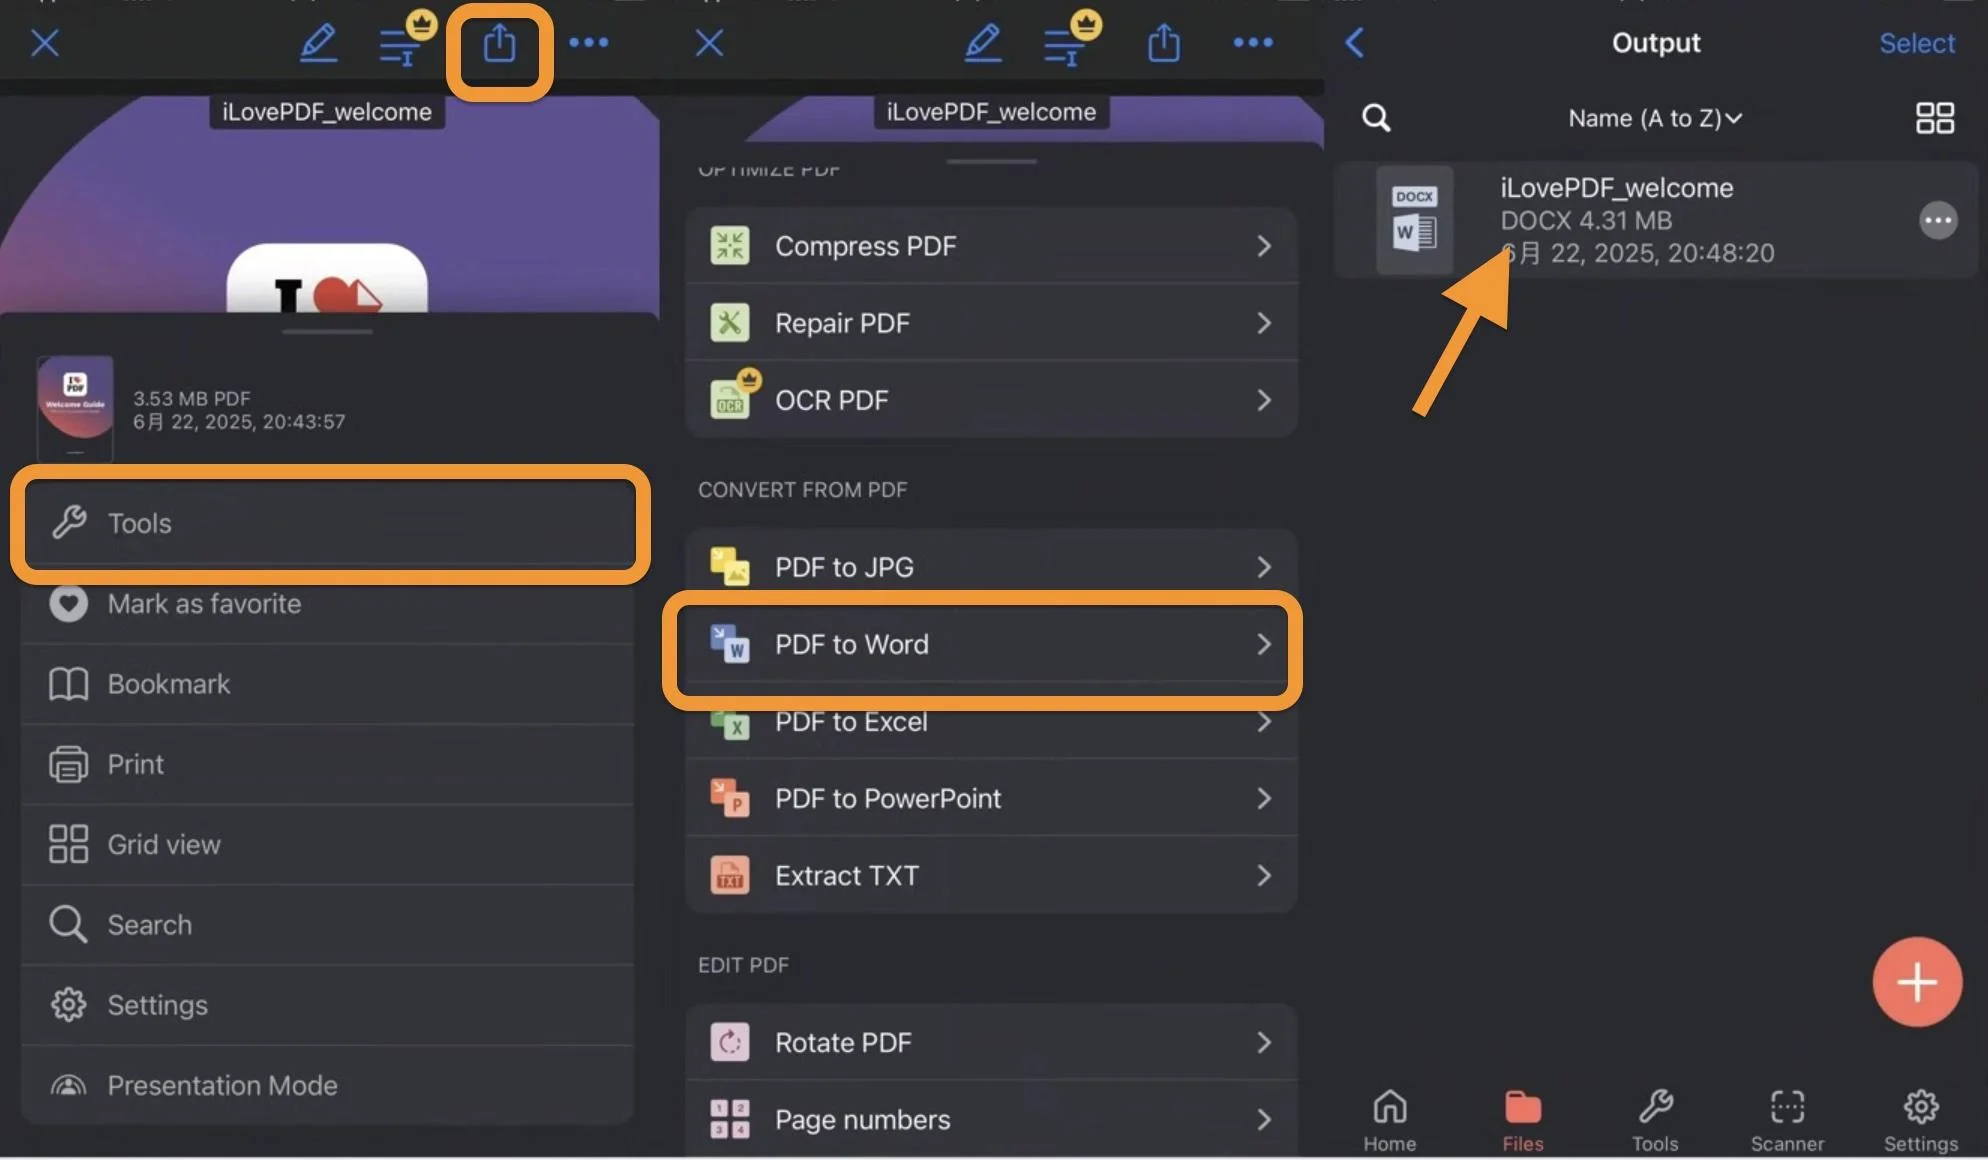This screenshot has width=1988, height=1160.
Task: Tap the red plus add button
Action: click(x=1917, y=982)
